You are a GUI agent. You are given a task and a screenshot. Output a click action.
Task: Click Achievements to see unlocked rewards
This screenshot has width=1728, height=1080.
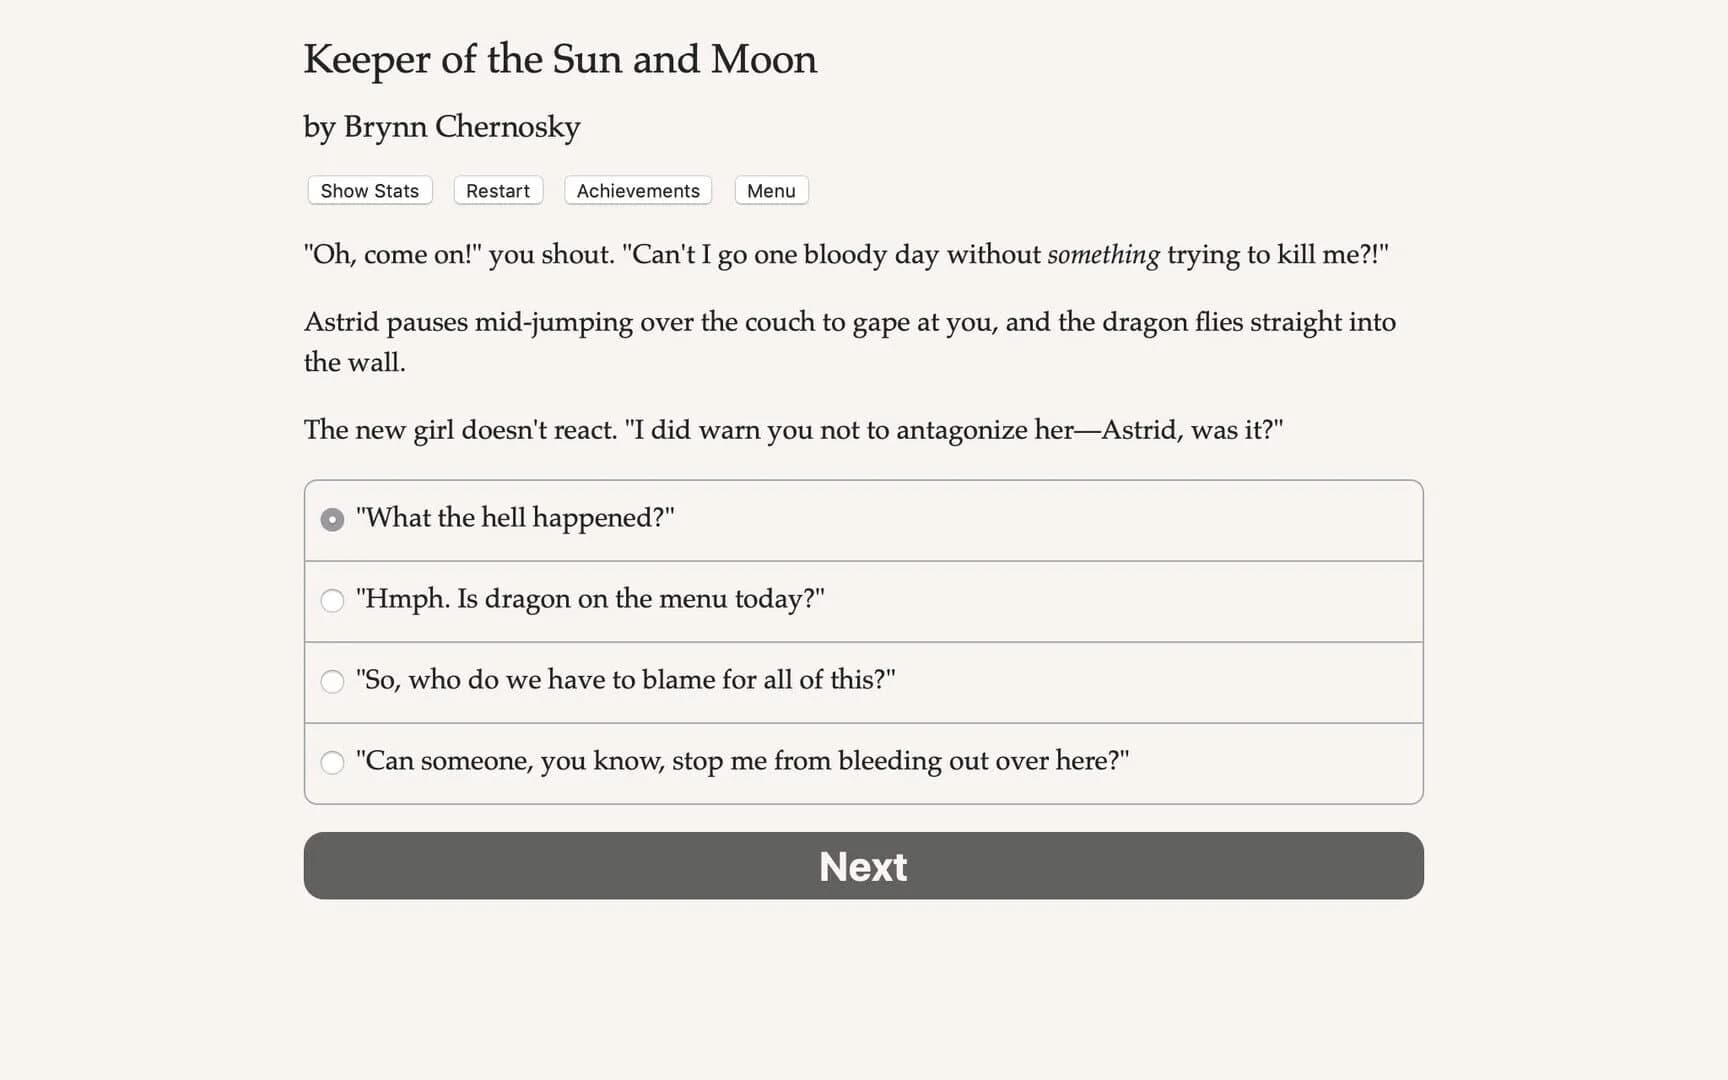tap(637, 190)
